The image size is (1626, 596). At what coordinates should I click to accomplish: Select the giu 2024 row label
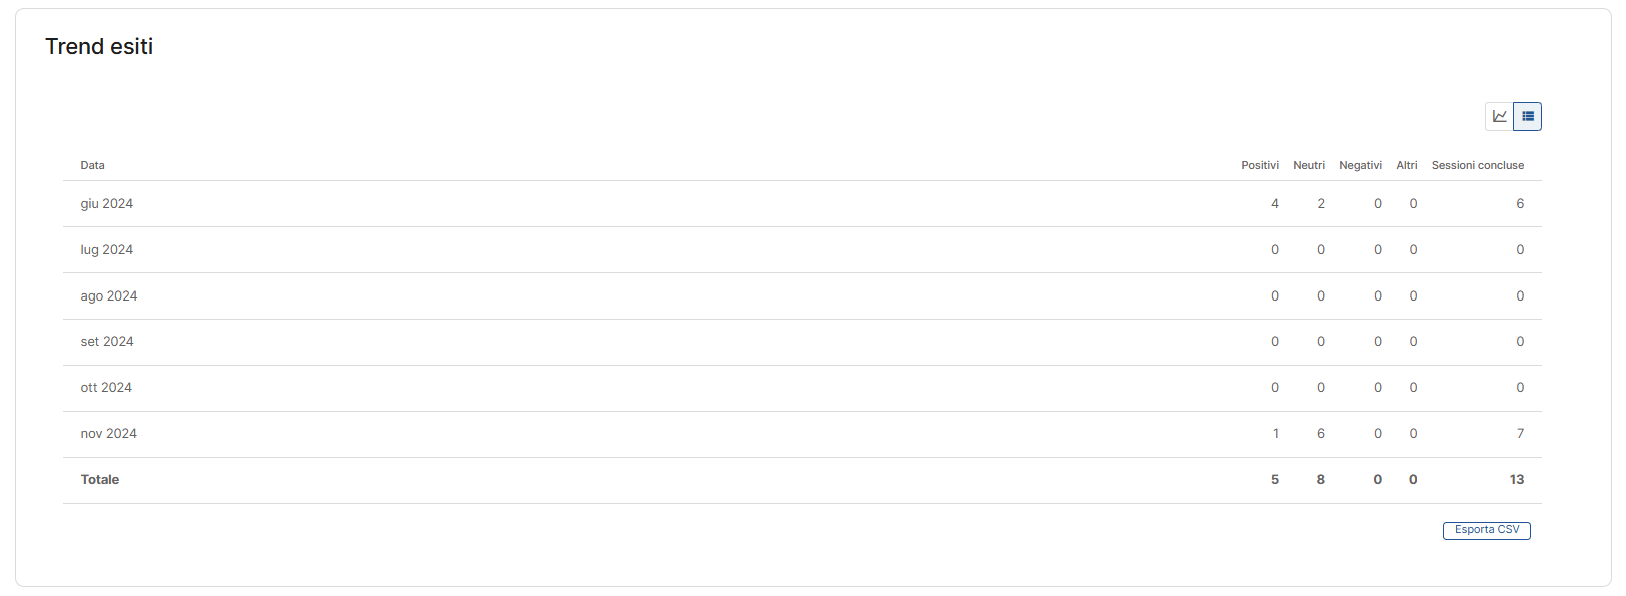coord(107,204)
